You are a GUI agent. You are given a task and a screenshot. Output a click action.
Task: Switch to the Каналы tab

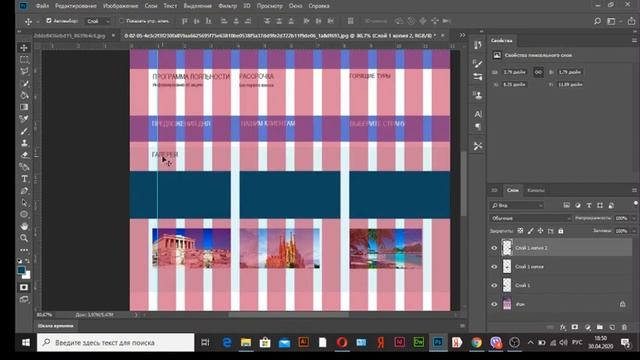[x=536, y=190]
